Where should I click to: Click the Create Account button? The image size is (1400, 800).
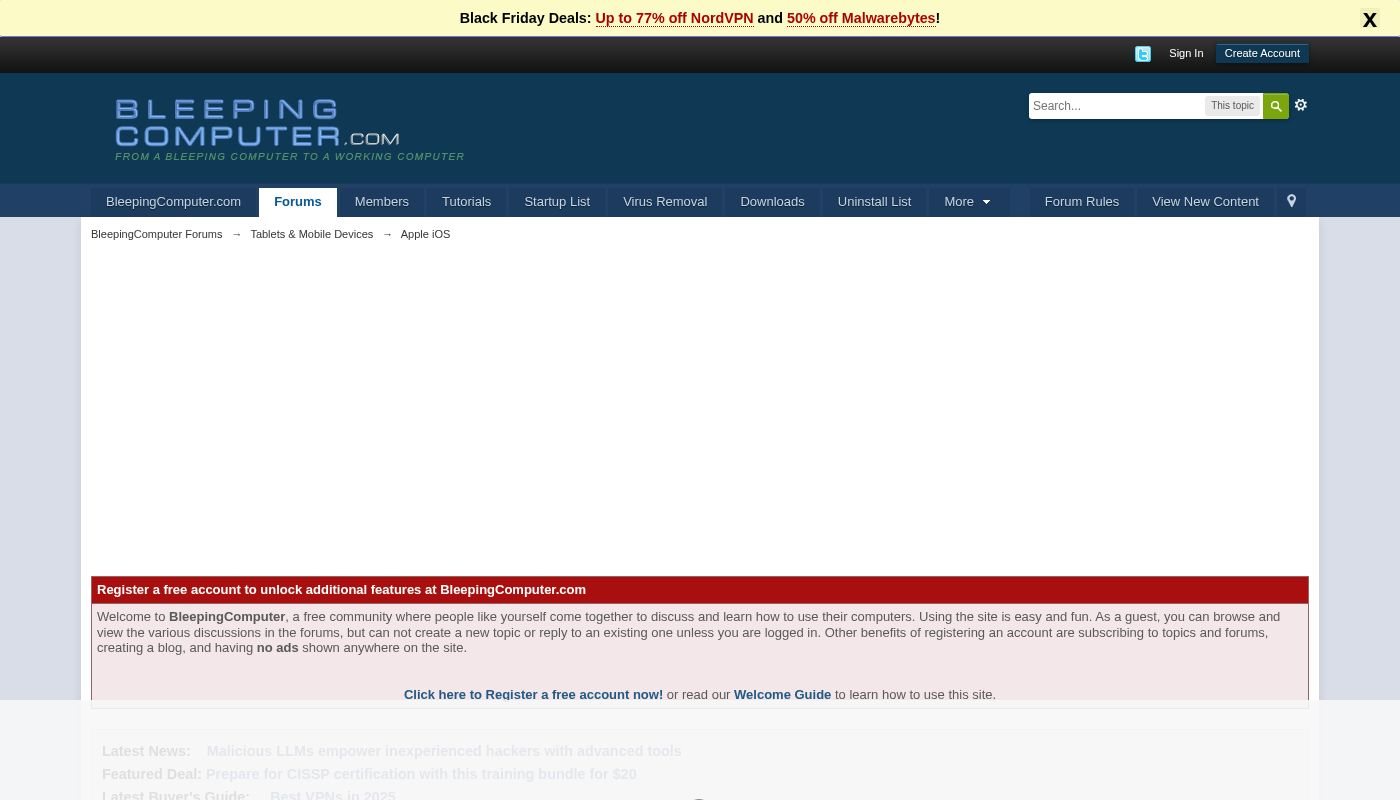(x=1262, y=54)
